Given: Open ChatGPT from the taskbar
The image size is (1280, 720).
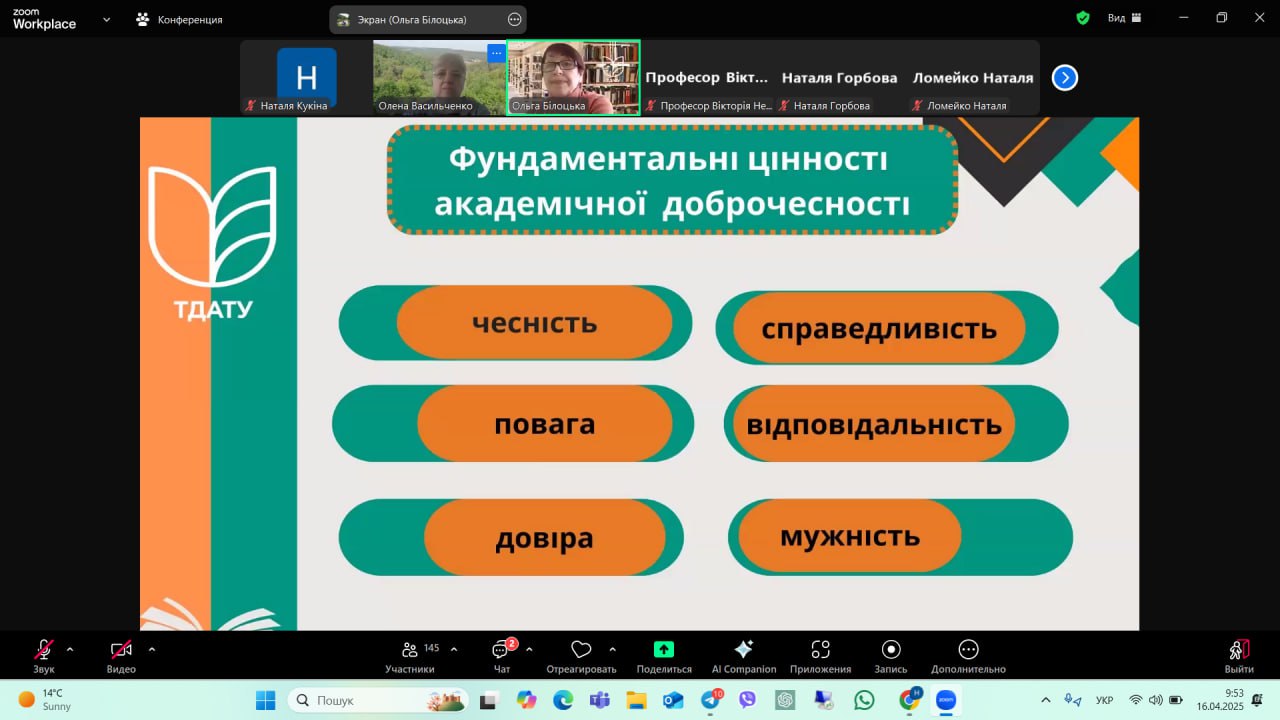Looking at the screenshot, I should pyautogui.click(x=785, y=700).
